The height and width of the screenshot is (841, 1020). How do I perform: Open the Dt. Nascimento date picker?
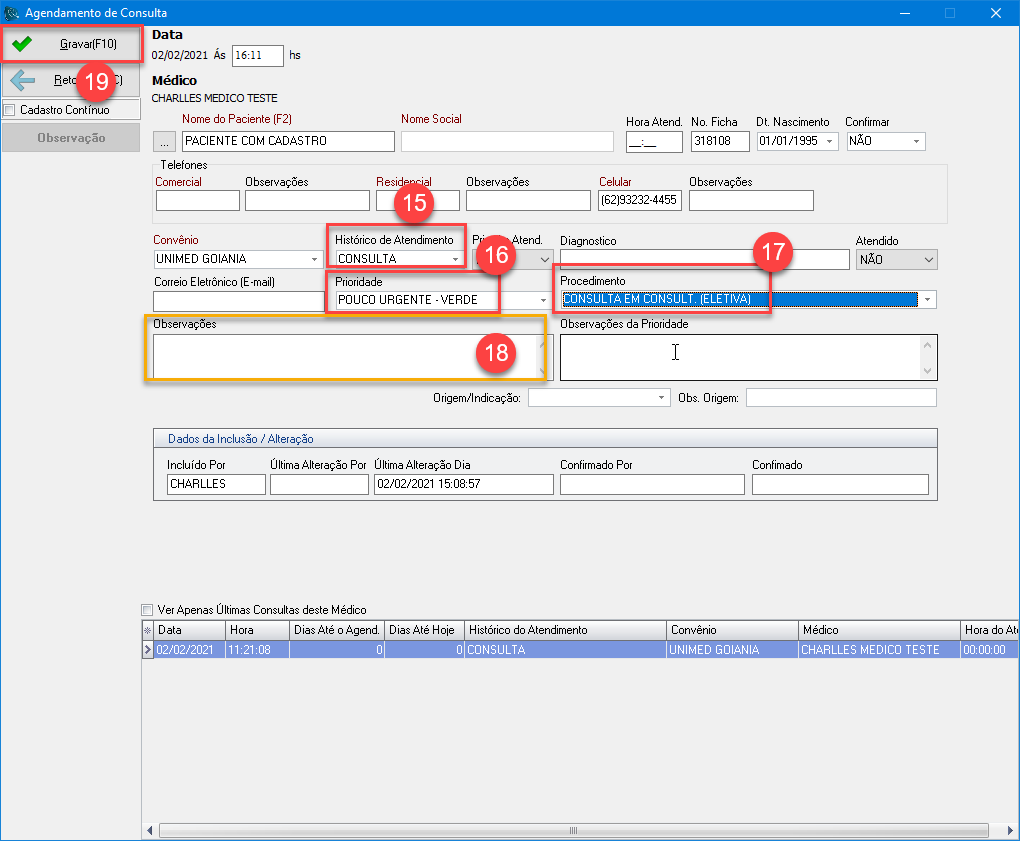tap(829, 142)
